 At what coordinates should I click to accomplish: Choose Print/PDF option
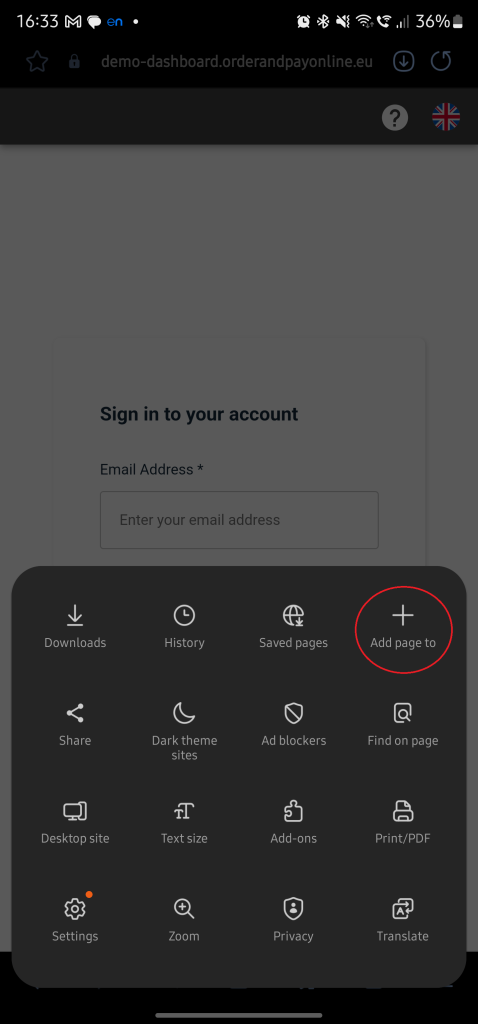(x=403, y=823)
